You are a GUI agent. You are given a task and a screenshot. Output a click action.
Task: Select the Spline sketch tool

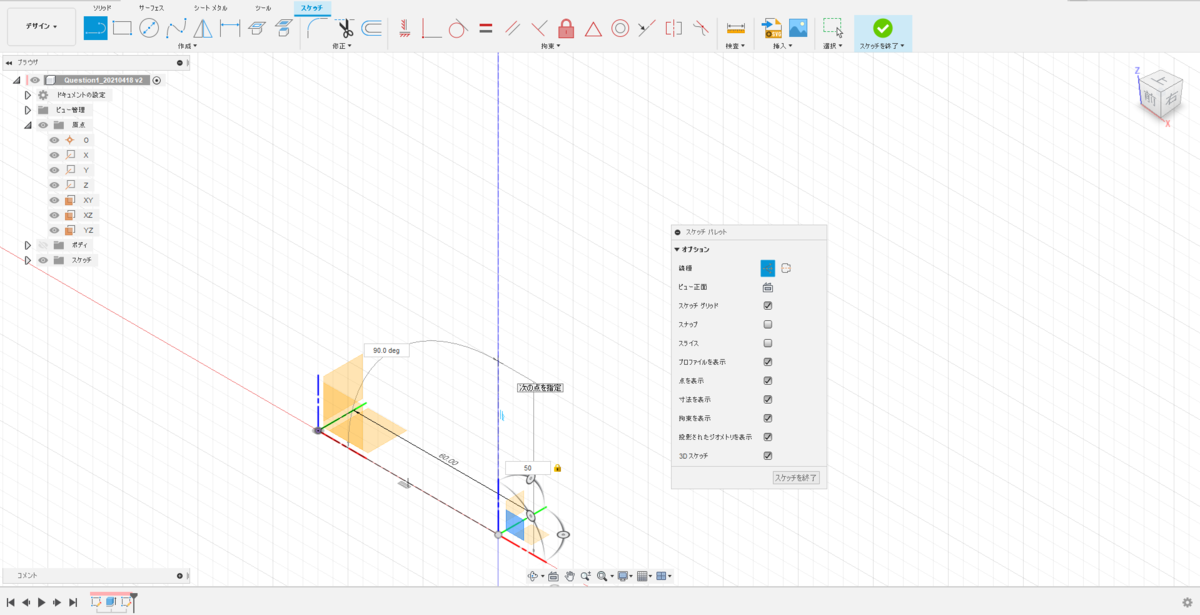point(176,28)
